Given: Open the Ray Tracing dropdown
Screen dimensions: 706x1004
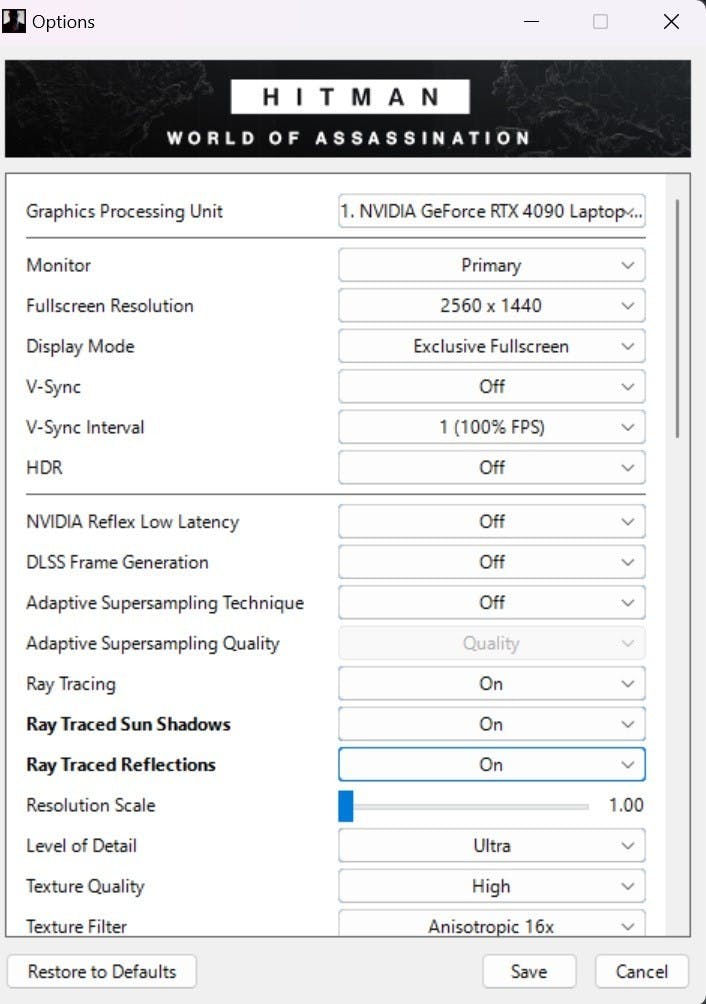Looking at the screenshot, I should coord(492,683).
